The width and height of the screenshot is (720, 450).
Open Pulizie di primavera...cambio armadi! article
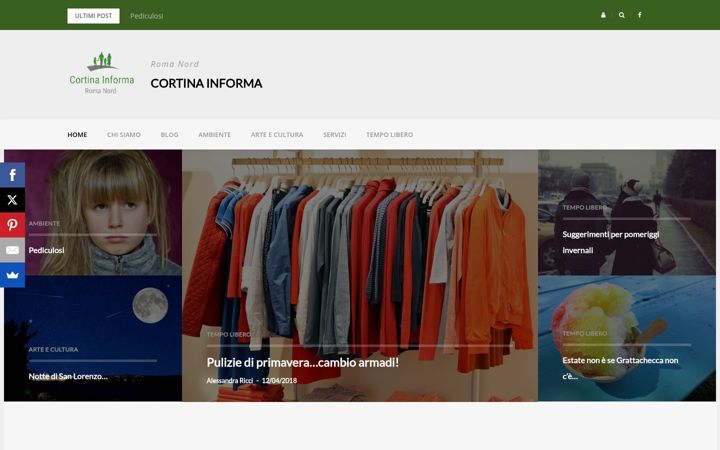[303, 362]
